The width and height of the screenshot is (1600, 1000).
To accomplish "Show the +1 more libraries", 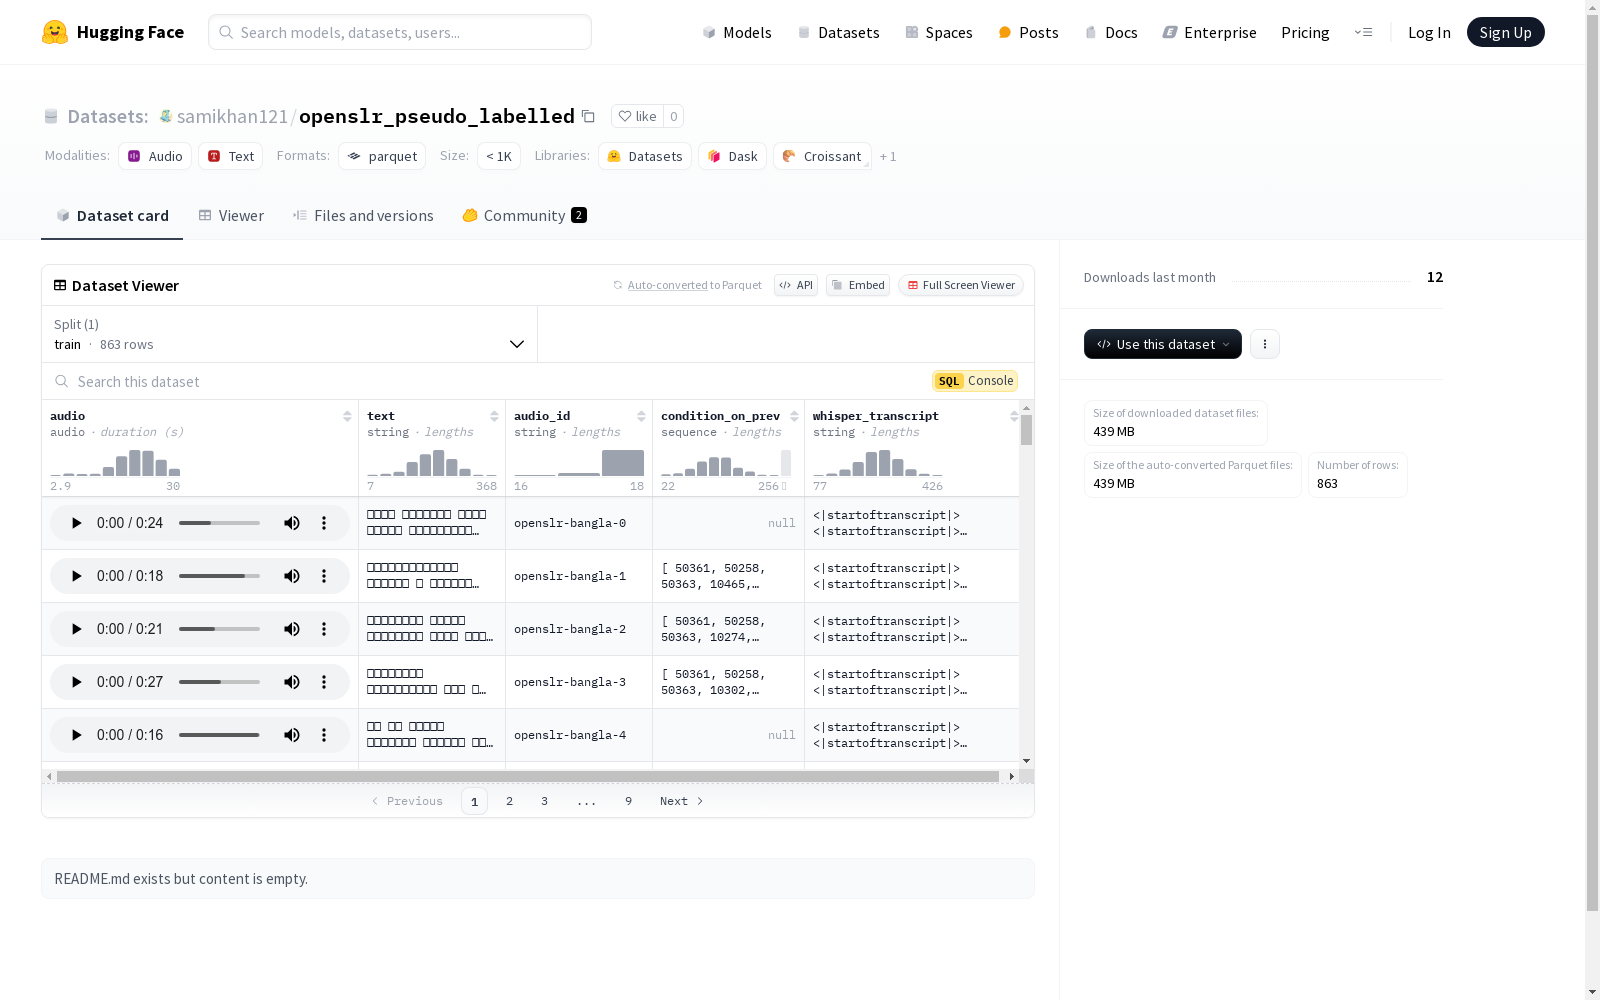I will point(888,157).
